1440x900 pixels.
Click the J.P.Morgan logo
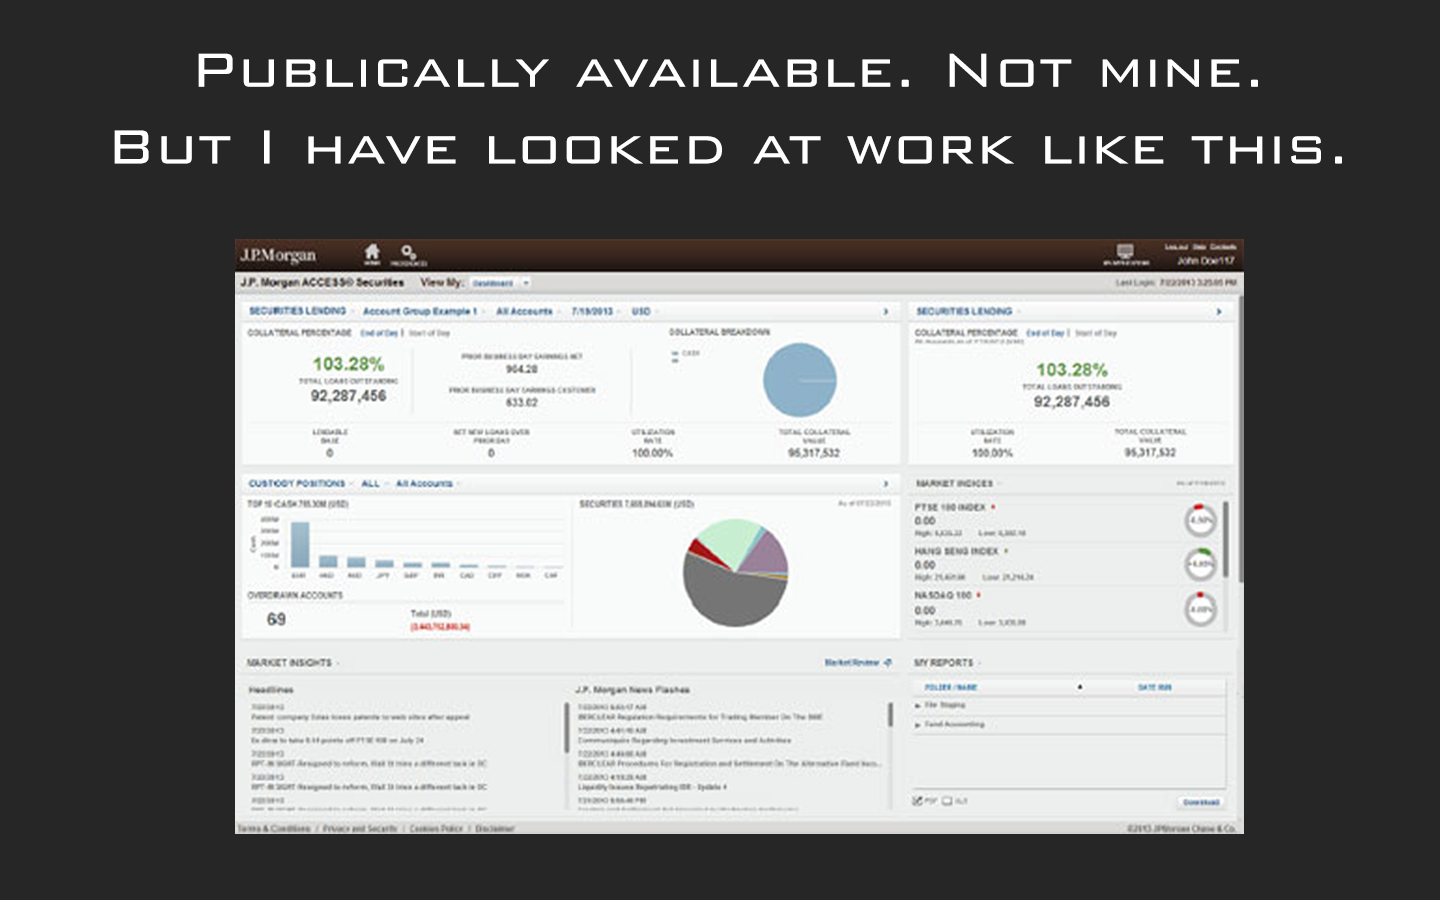tap(278, 255)
